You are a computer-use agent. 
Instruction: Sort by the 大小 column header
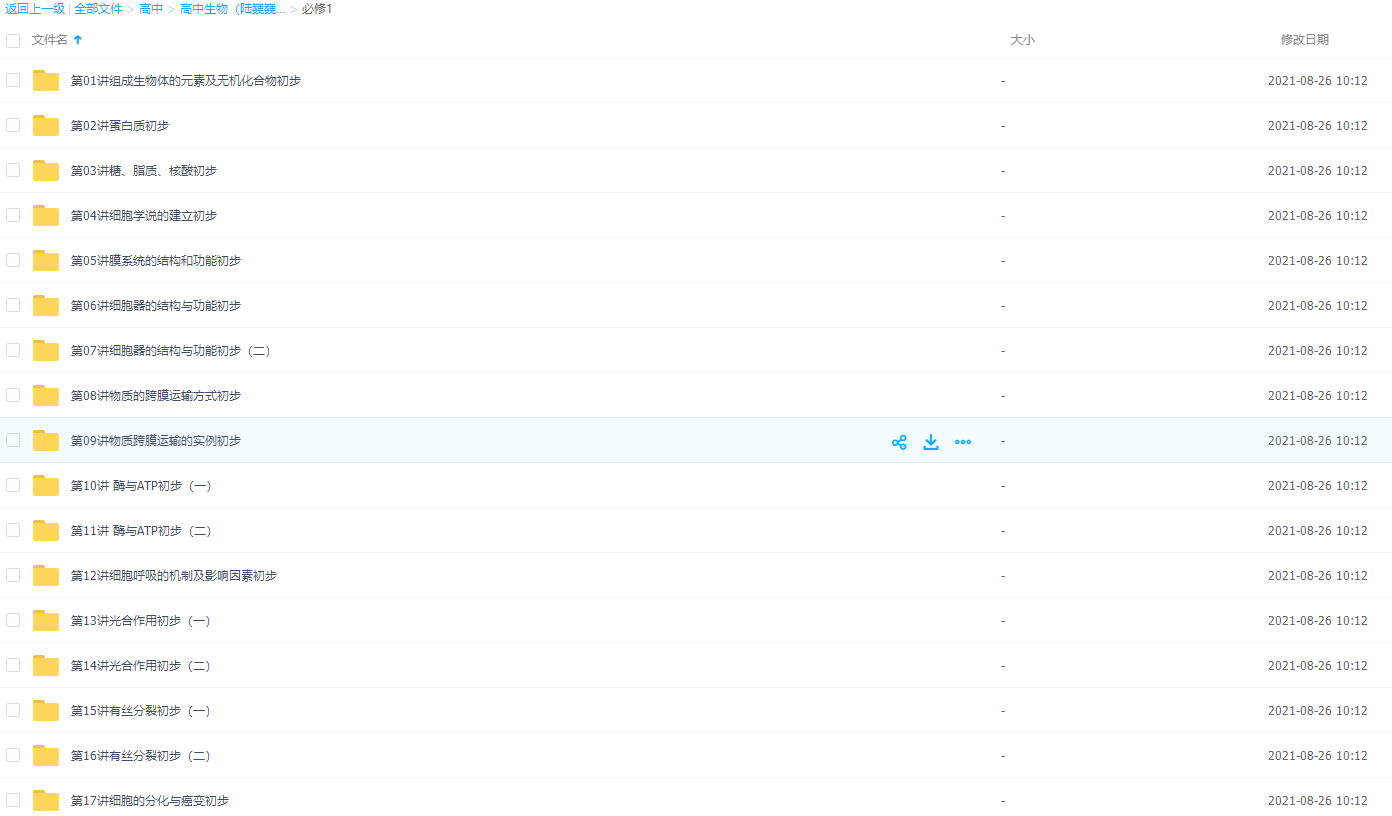1022,40
